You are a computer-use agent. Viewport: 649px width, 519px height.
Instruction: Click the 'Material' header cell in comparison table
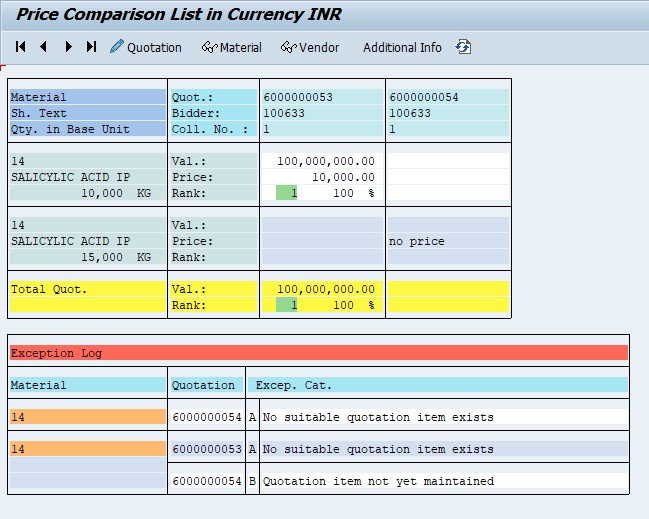pyautogui.click(x=88, y=97)
